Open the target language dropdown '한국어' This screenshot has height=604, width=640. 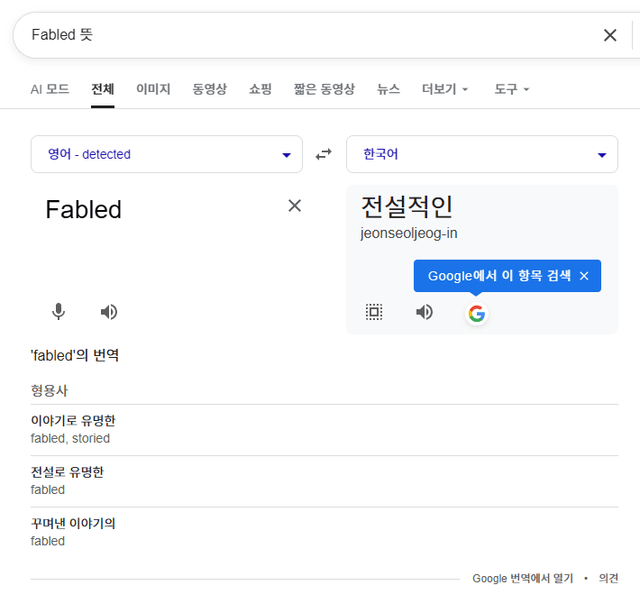click(x=481, y=154)
